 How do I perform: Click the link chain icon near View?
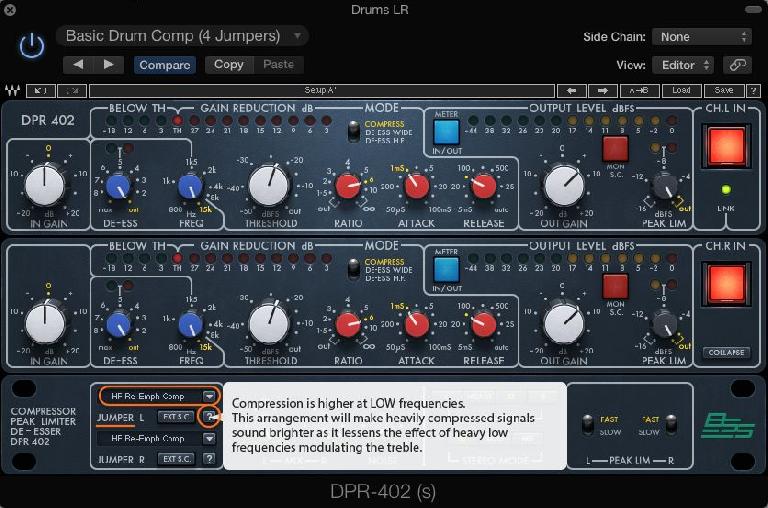click(737, 65)
